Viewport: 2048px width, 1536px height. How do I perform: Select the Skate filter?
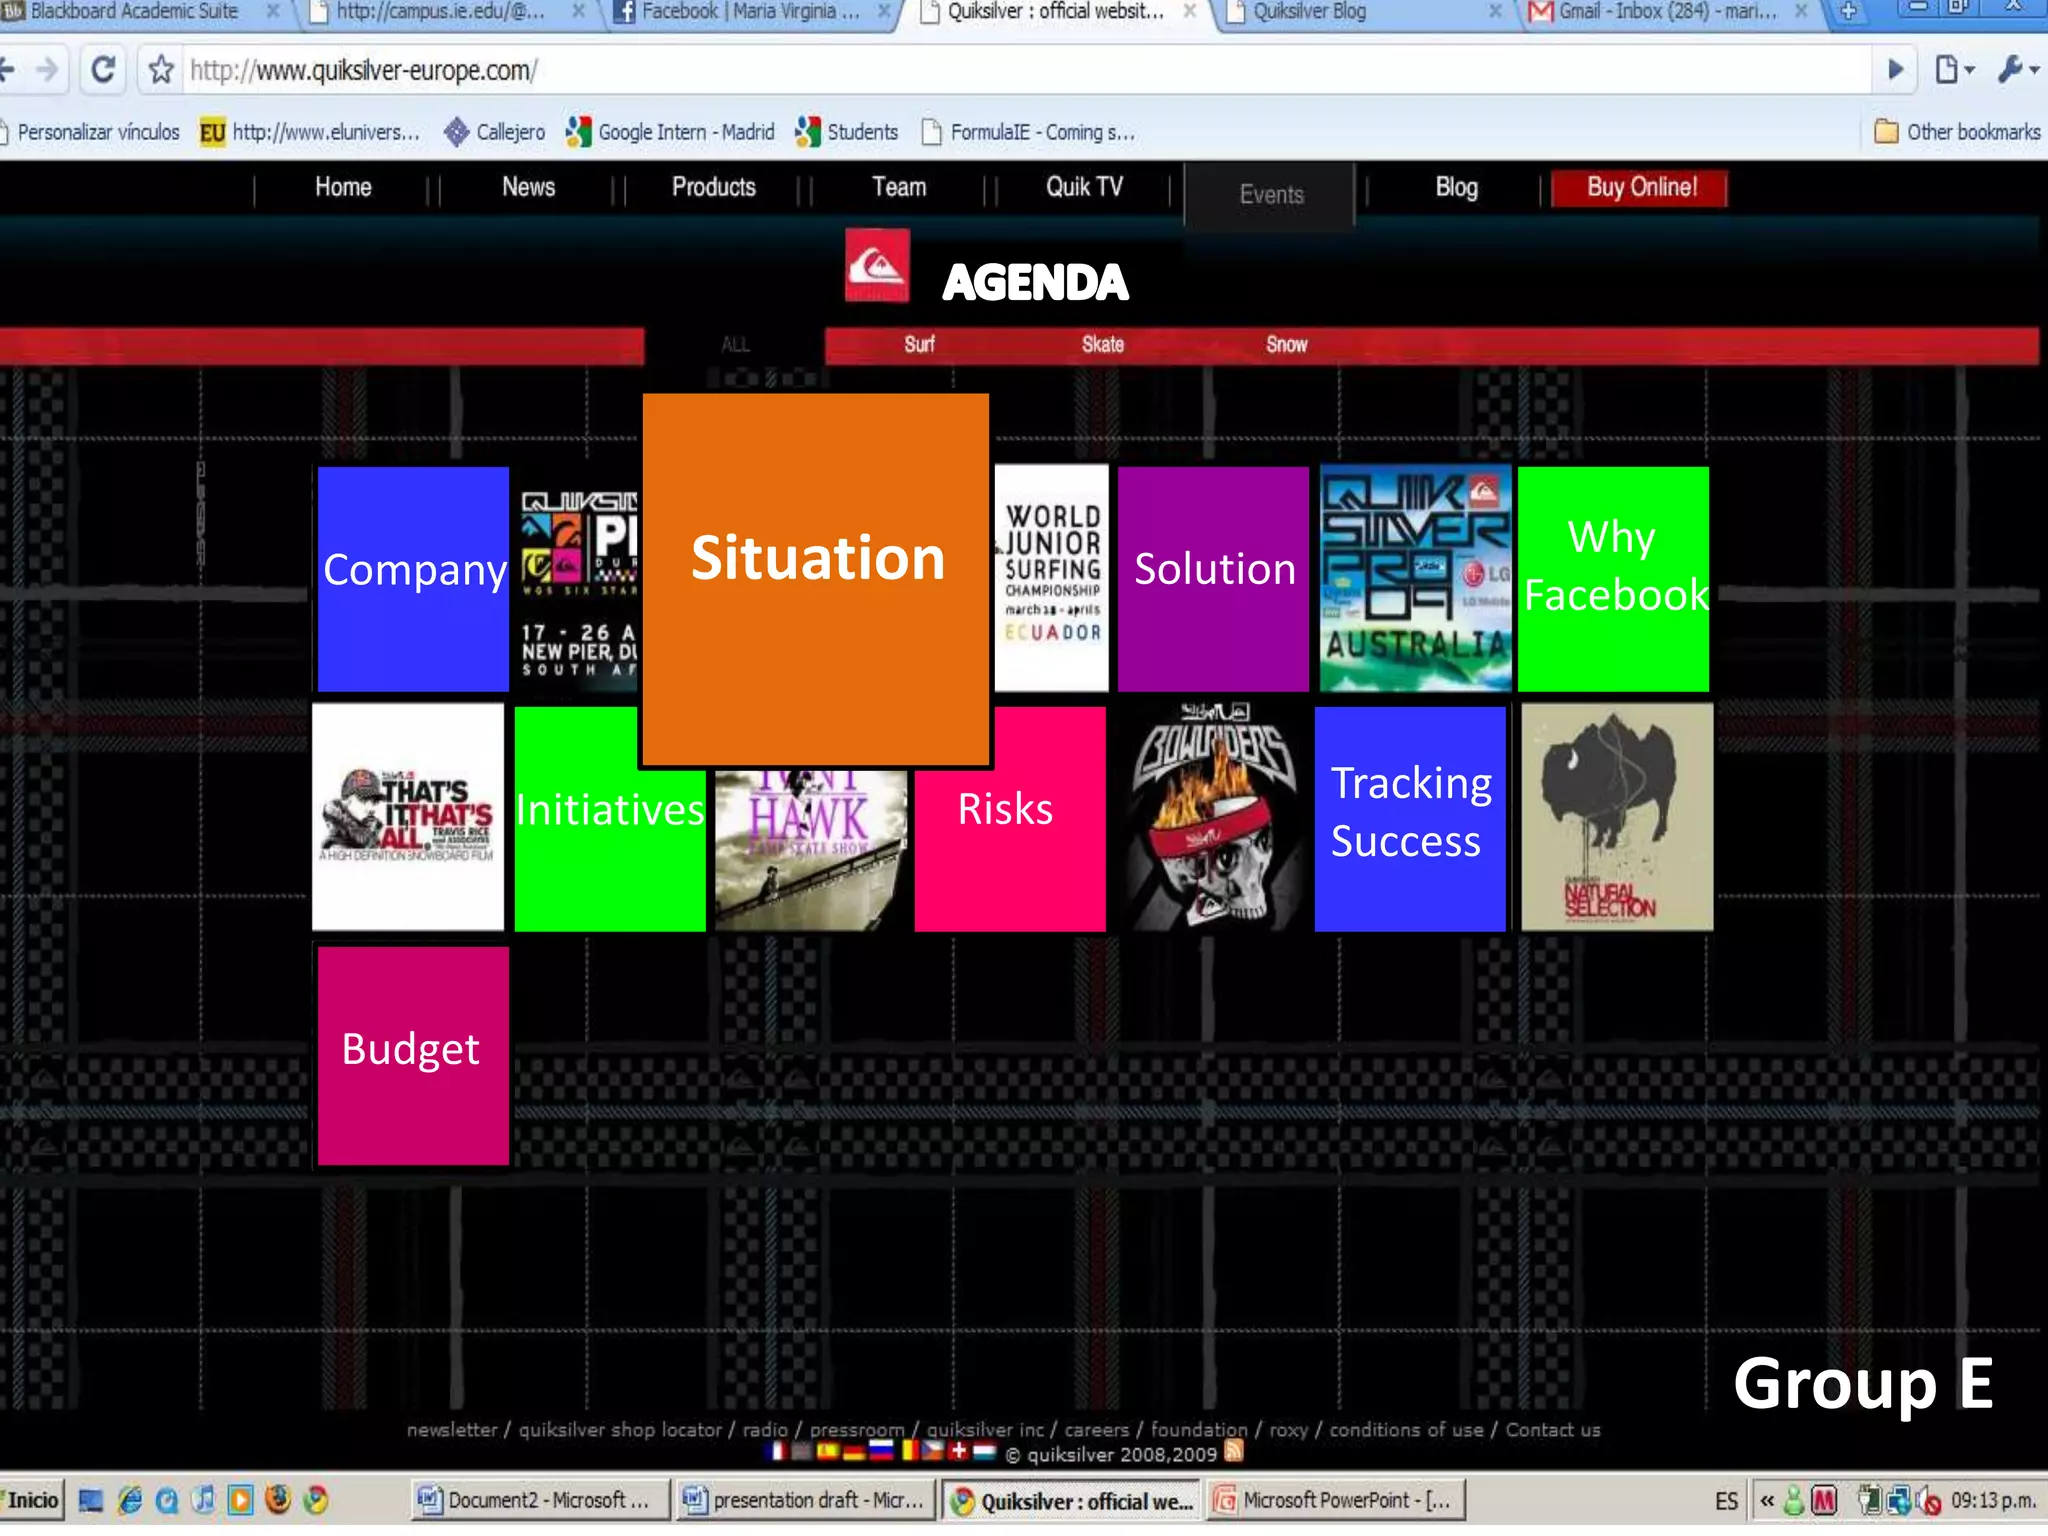coord(1102,345)
